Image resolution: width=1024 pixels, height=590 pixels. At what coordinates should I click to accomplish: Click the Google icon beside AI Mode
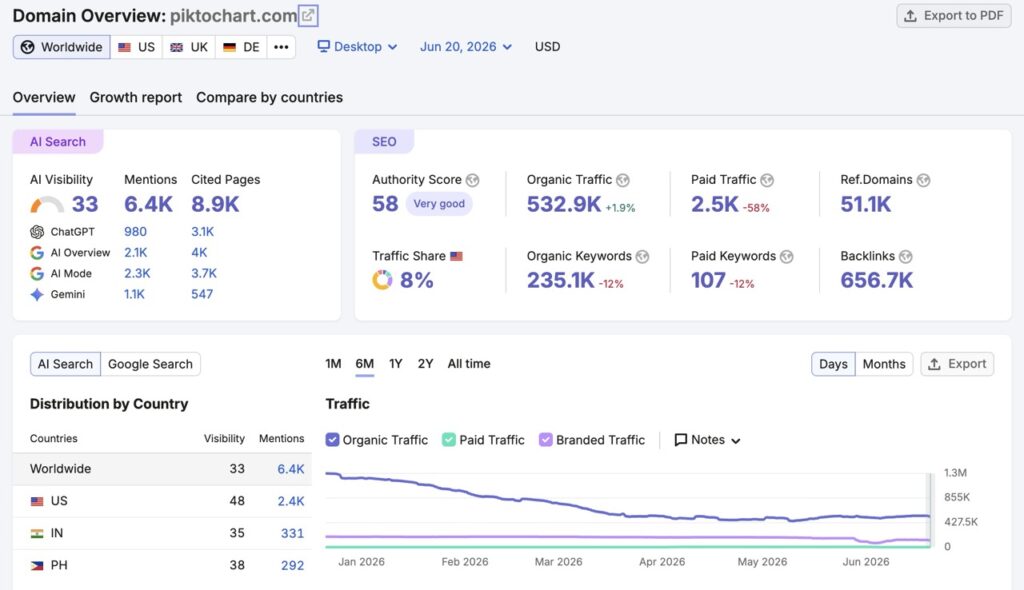tap(37, 274)
